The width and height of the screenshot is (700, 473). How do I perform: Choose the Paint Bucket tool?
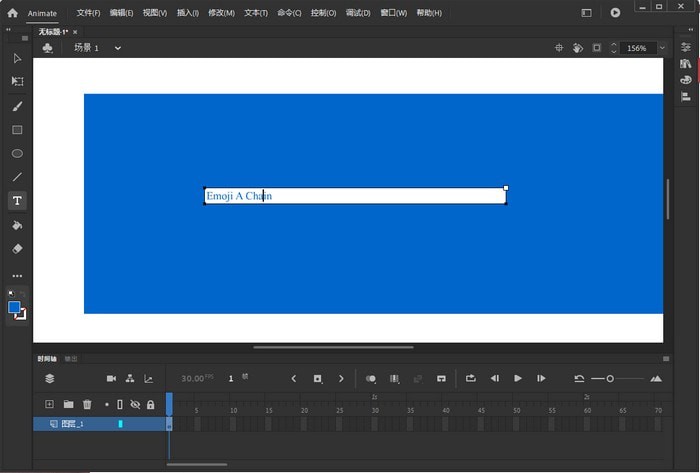(x=17, y=225)
